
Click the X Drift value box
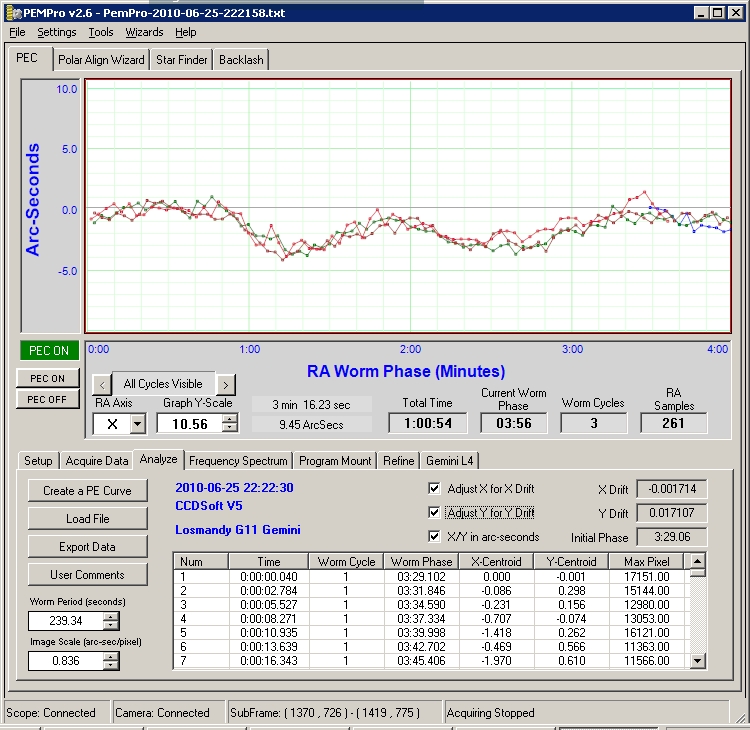click(x=672, y=489)
